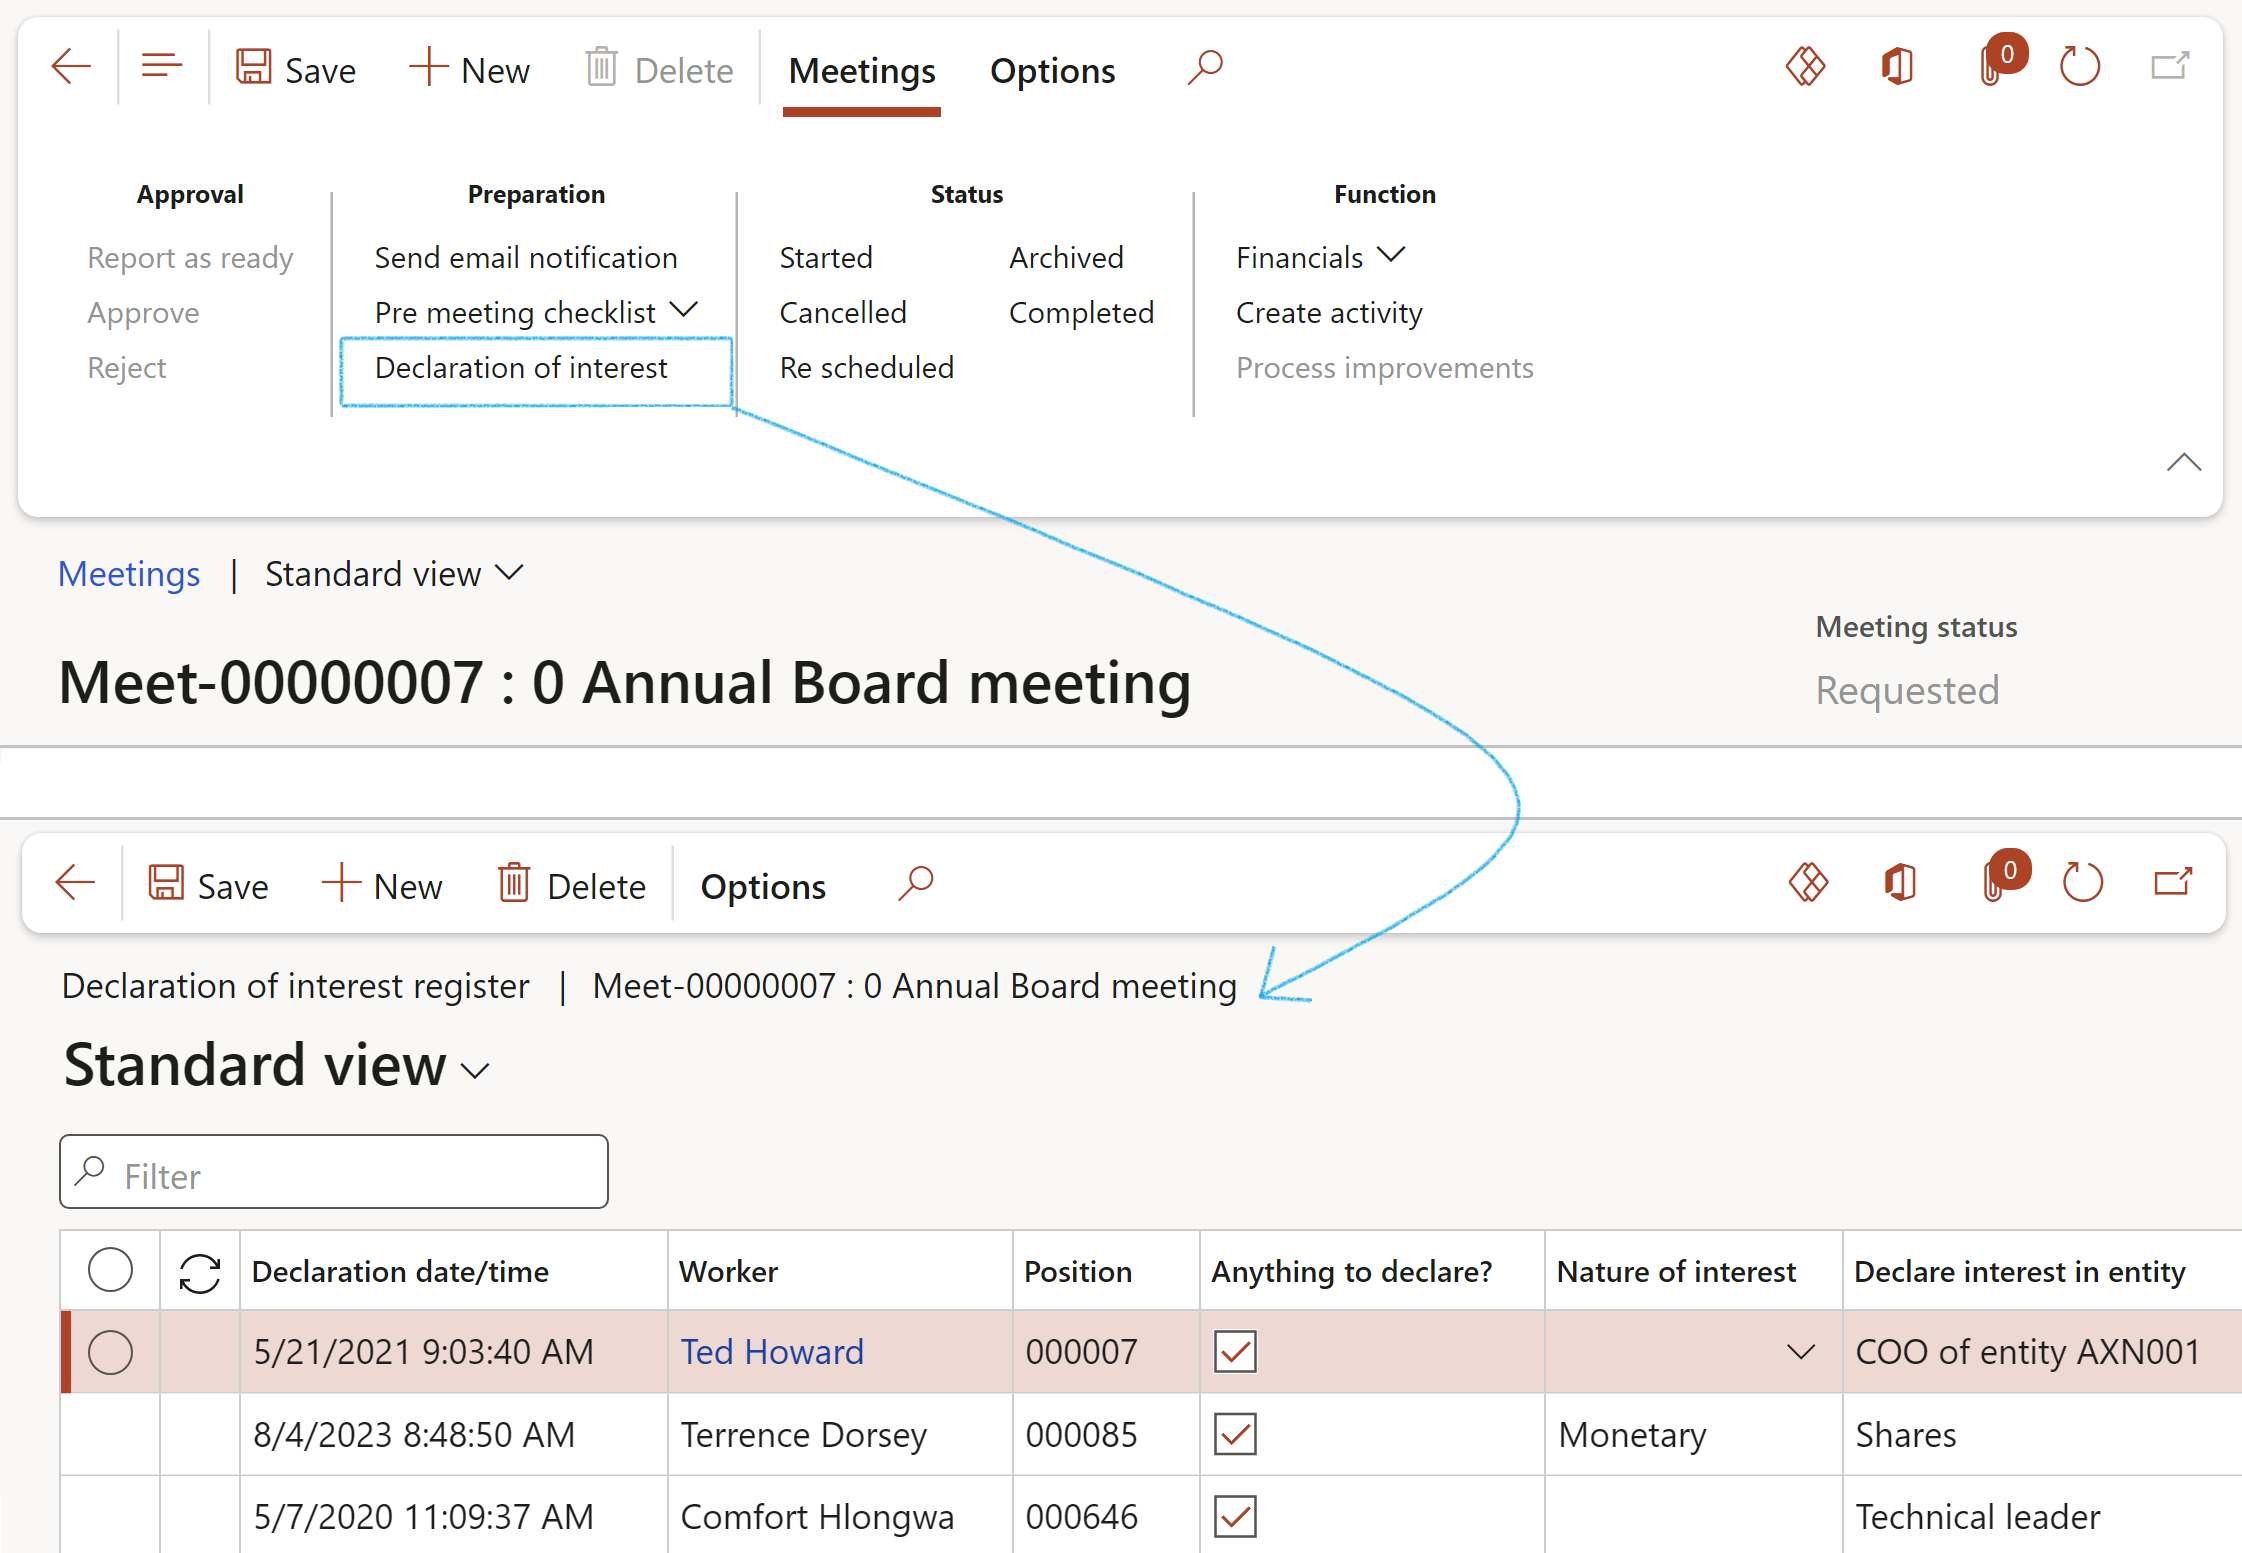This screenshot has height=1553, width=2242.
Task: Choose Send email notification
Action: click(x=526, y=258)
